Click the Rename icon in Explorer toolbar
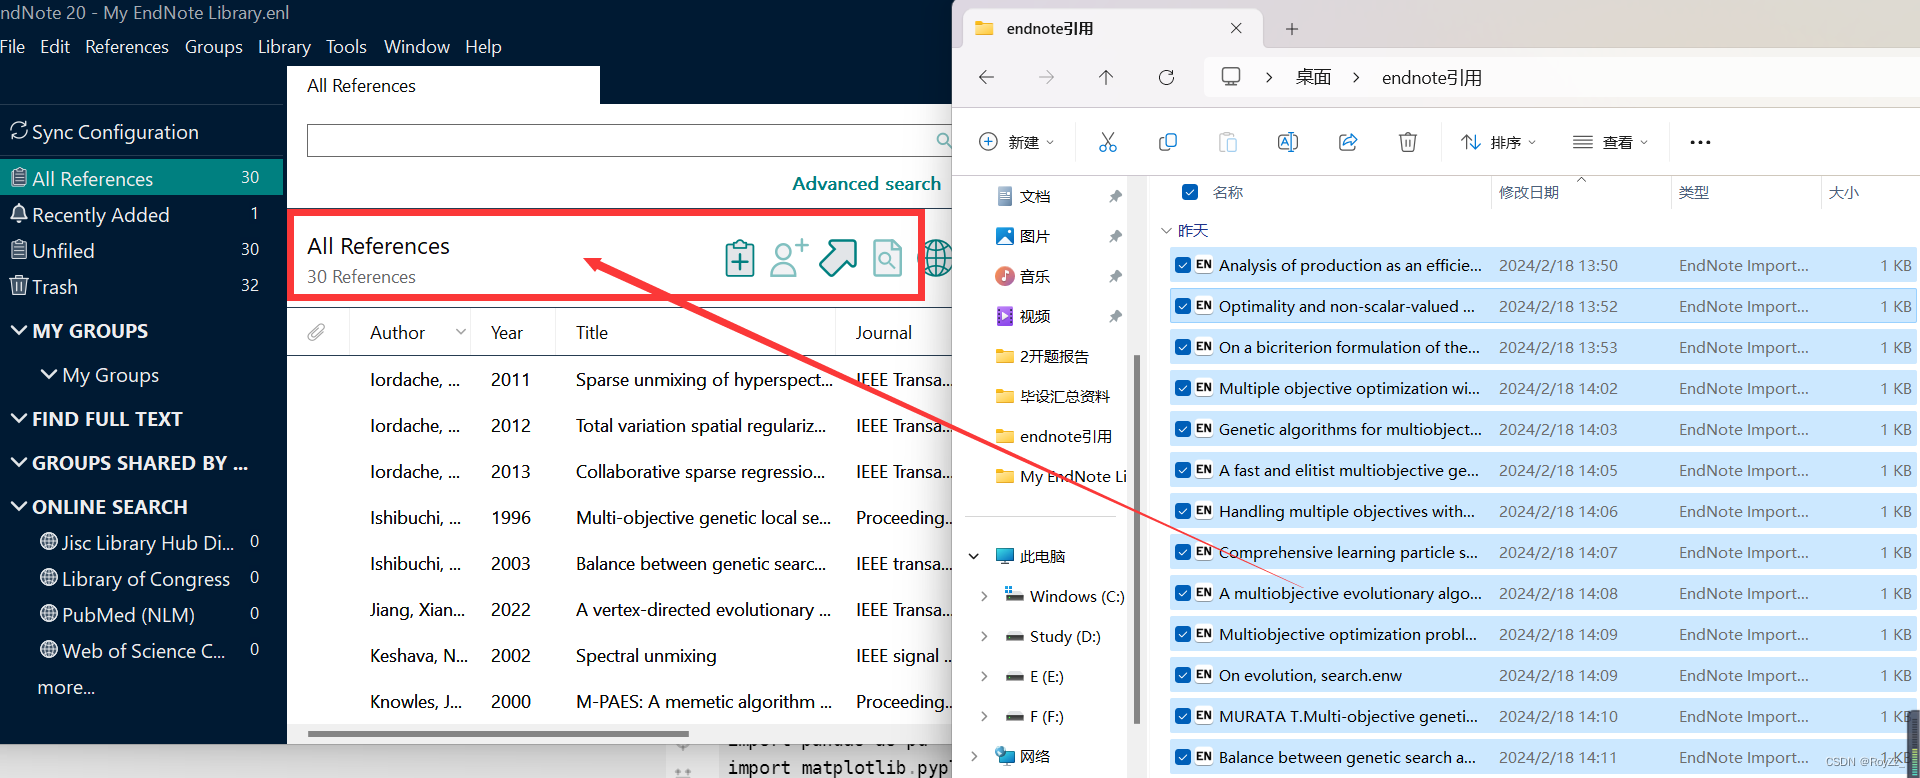 click(x=1288, y=142)
